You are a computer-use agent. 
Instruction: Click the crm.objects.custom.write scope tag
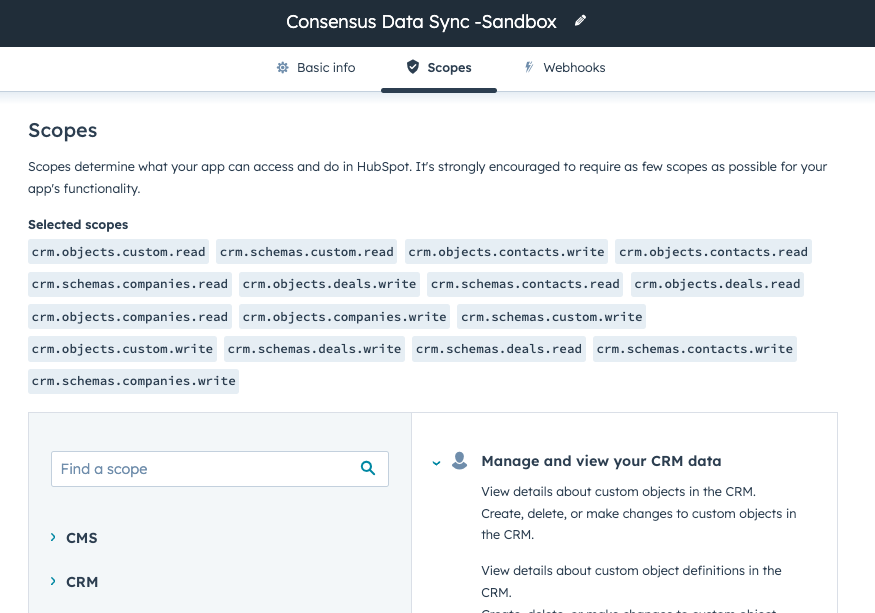122,349
